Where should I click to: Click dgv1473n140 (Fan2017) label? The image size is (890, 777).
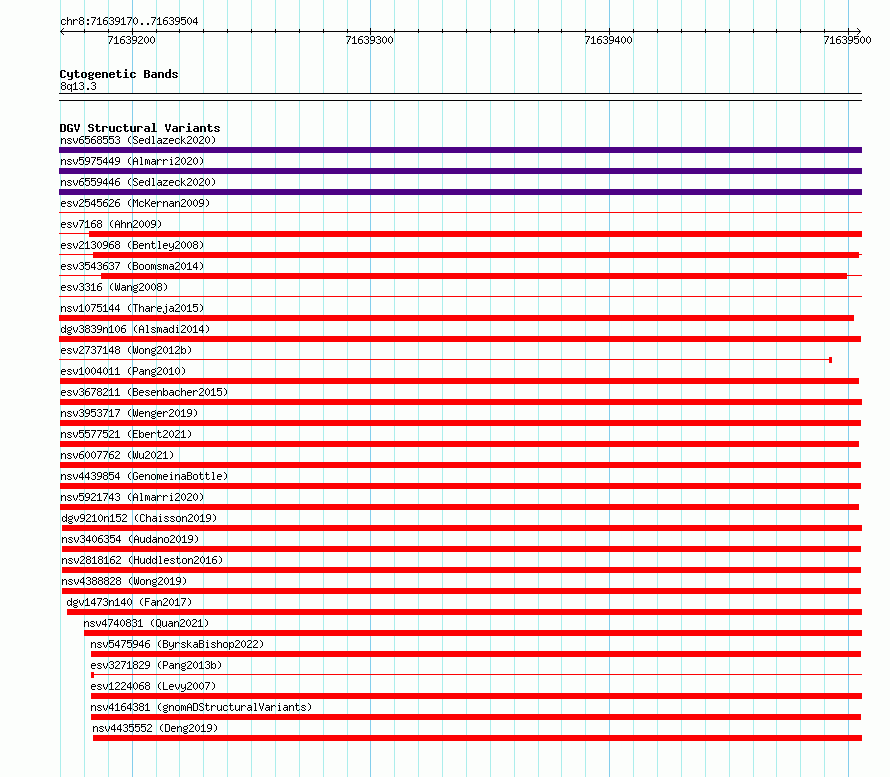click(x=129, y=602)
